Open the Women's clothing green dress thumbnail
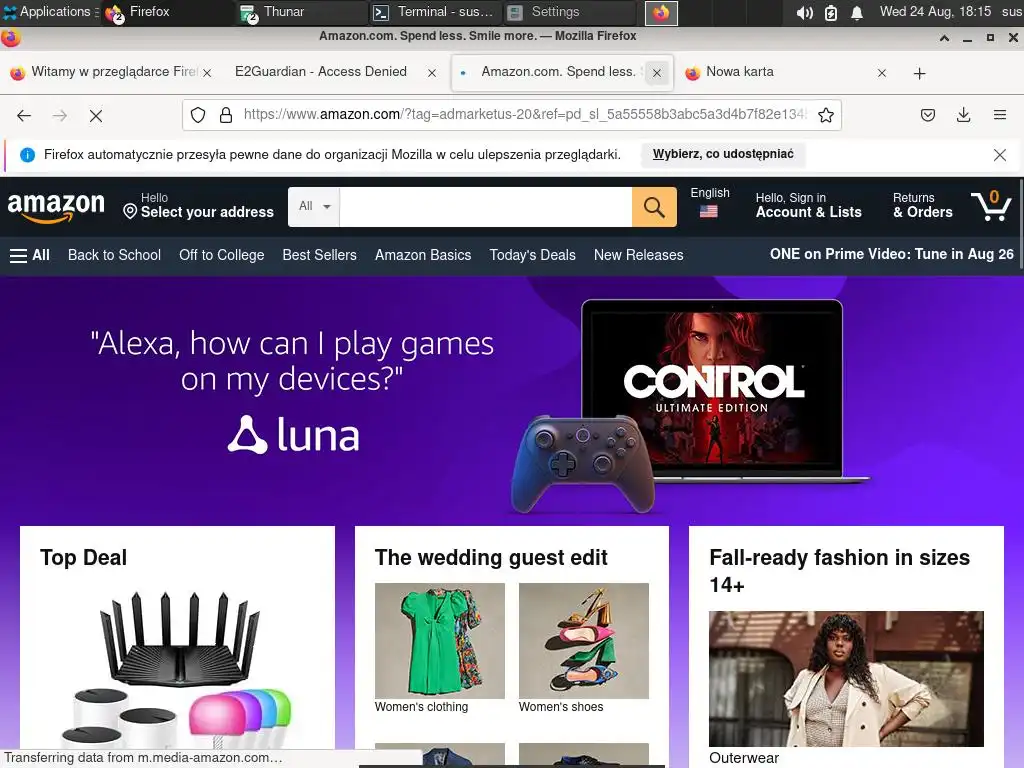Viewport: 1024px width, 768px height. click(x=440, y=641)
